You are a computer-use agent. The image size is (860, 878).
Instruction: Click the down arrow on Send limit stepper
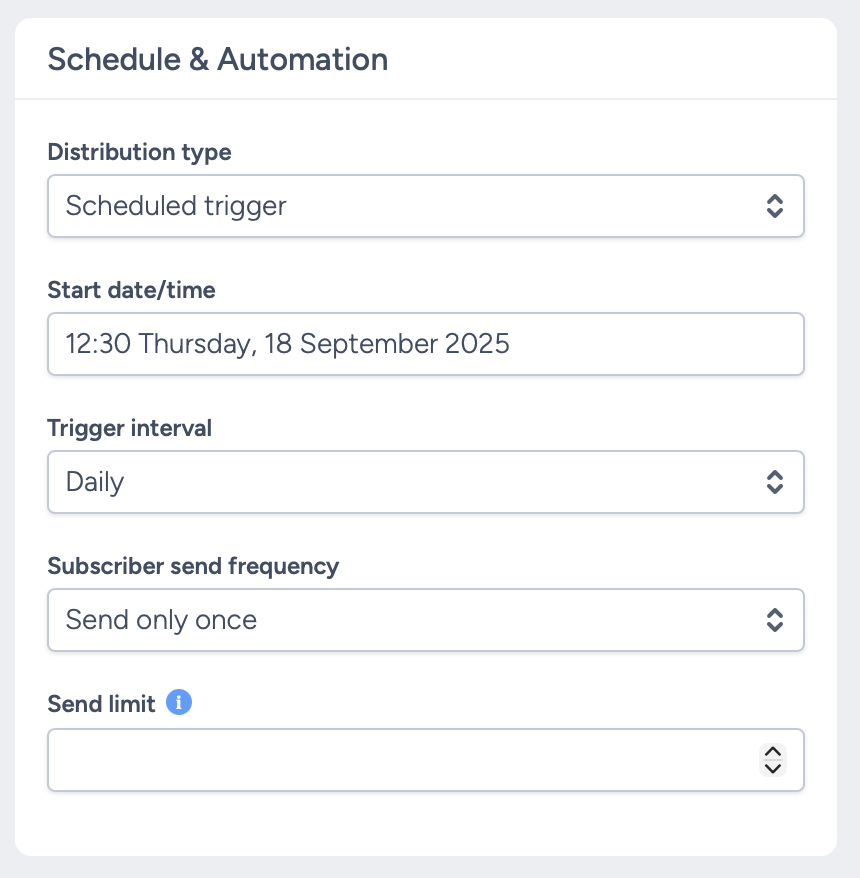coord(774,767)
